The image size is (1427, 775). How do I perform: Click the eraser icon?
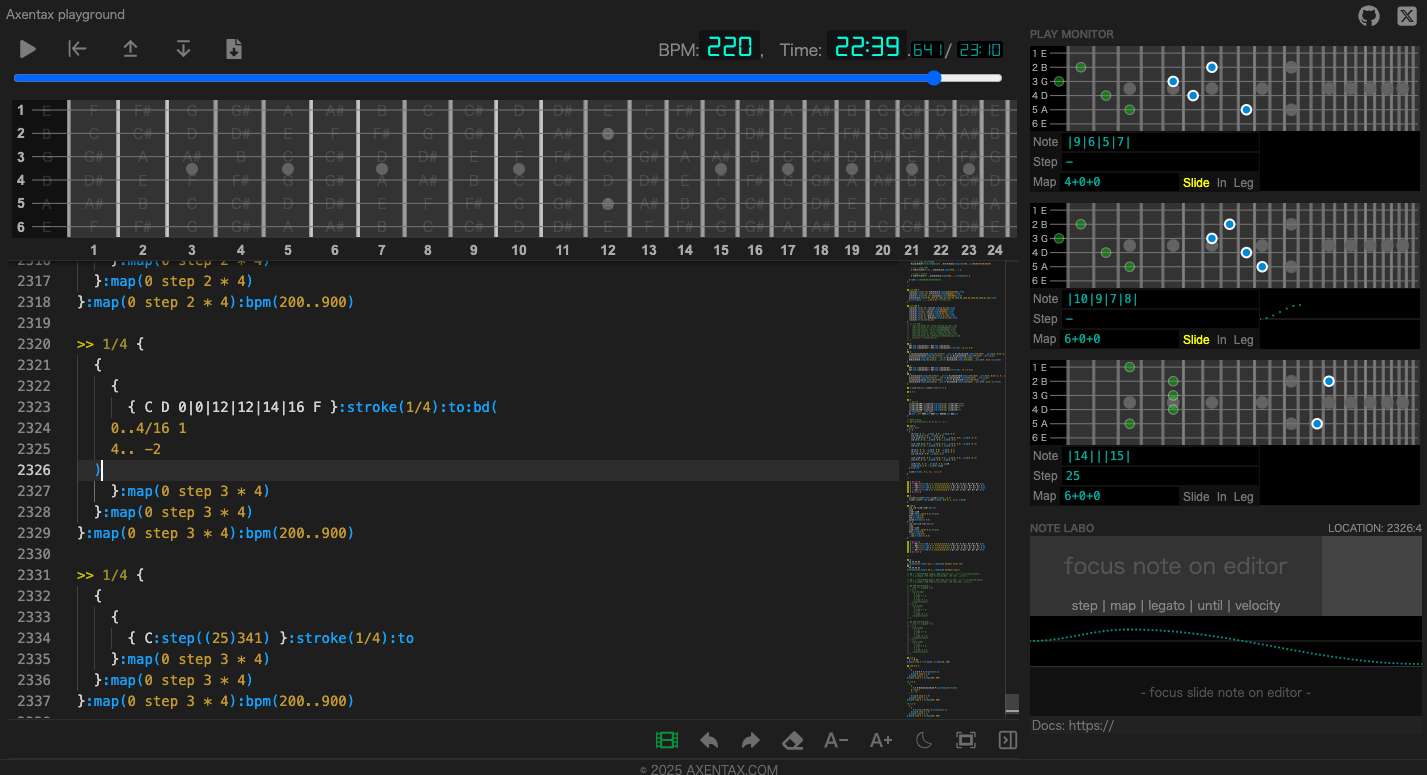793,740
